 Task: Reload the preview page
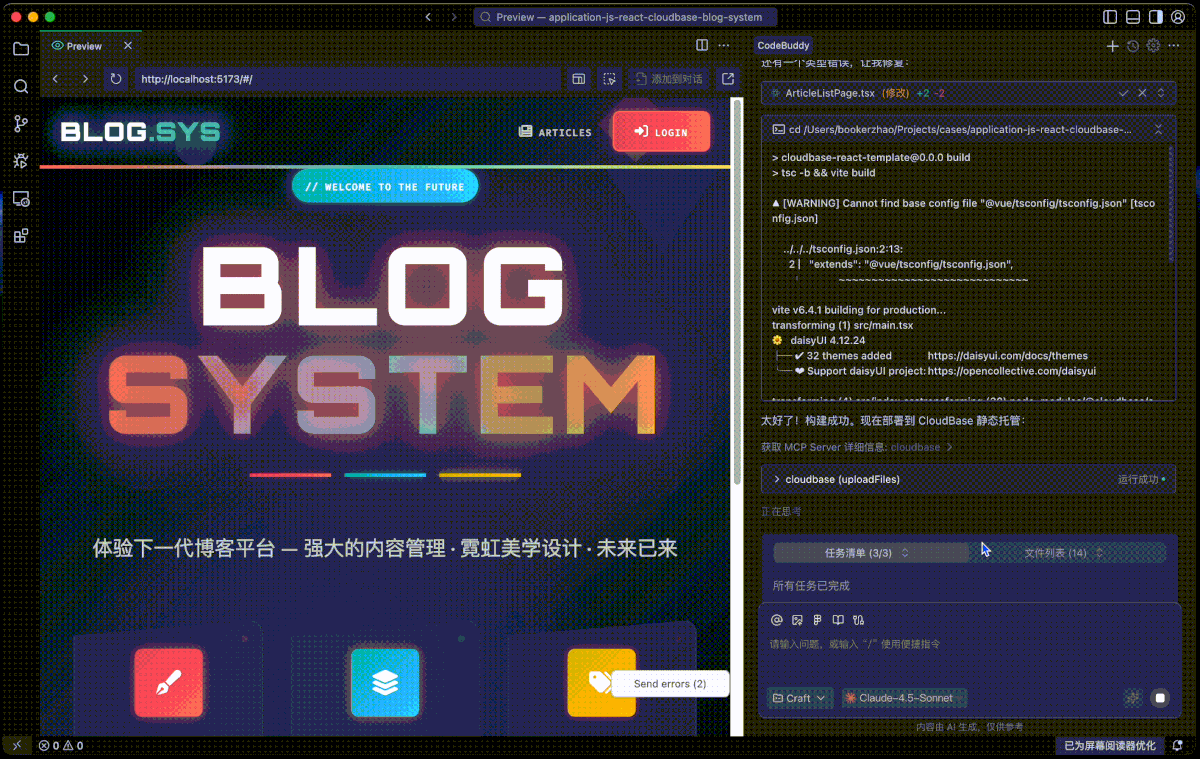pos(116,79)
